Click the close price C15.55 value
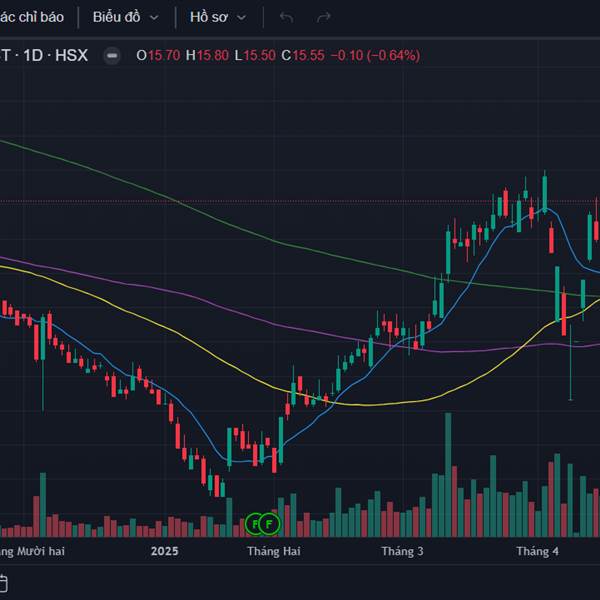The width and height of the screenshot is (600, 600). 303,55
